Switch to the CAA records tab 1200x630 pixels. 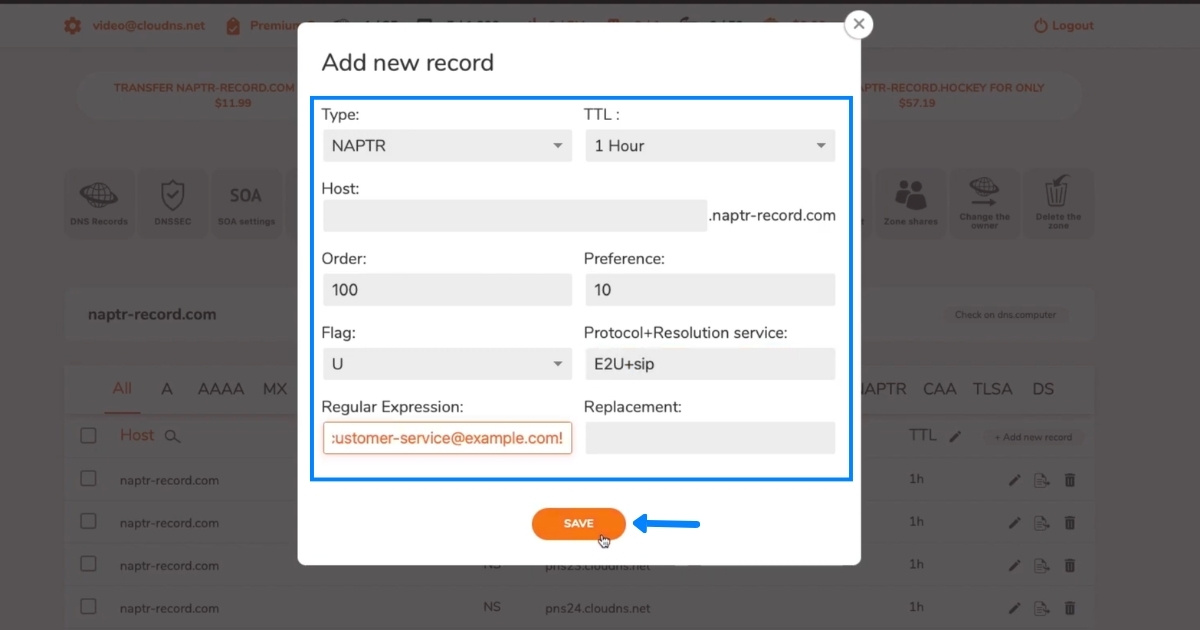(x=939, y=389)
